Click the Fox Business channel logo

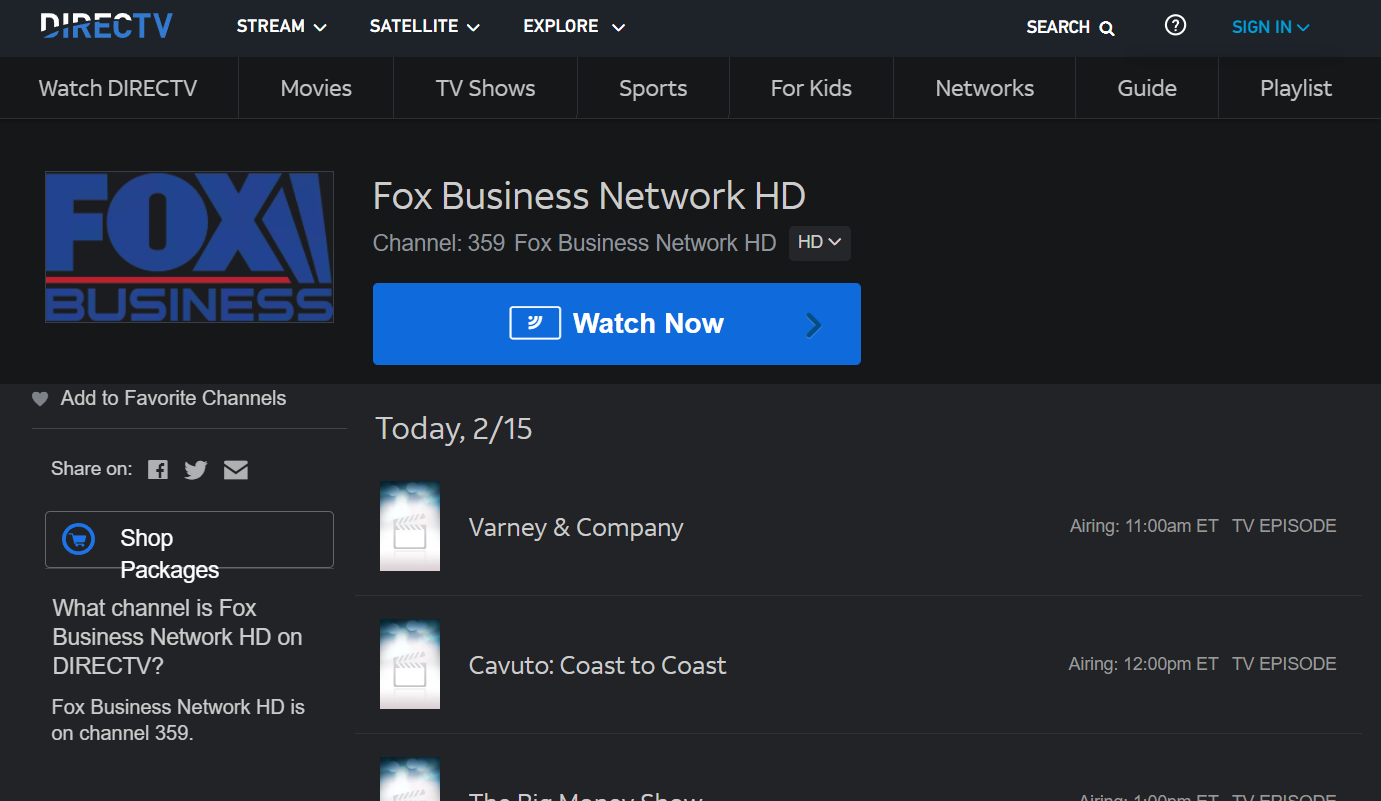[x=189, y=247]
